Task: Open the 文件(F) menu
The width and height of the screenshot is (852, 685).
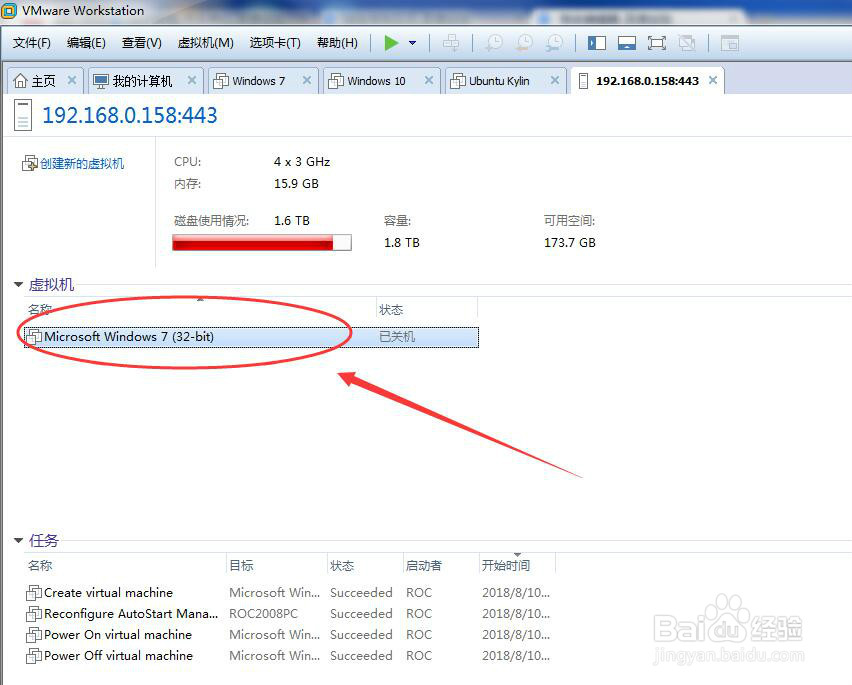Action: coord(32,43)
